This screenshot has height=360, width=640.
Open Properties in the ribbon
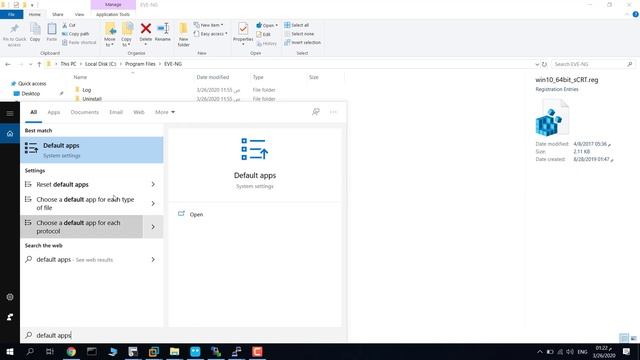(x=243, y=32)
